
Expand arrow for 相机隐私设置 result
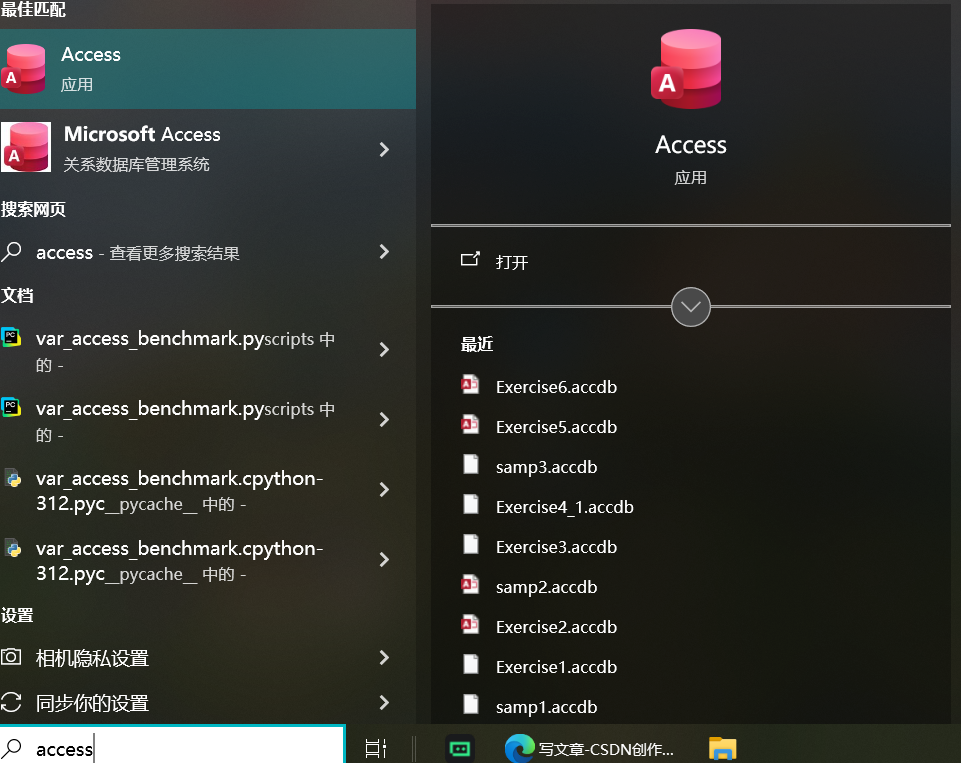384,657
